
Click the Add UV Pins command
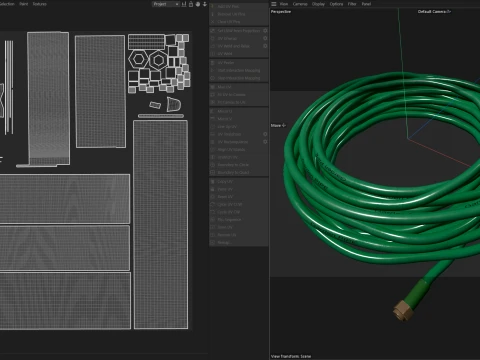(239, 6)
